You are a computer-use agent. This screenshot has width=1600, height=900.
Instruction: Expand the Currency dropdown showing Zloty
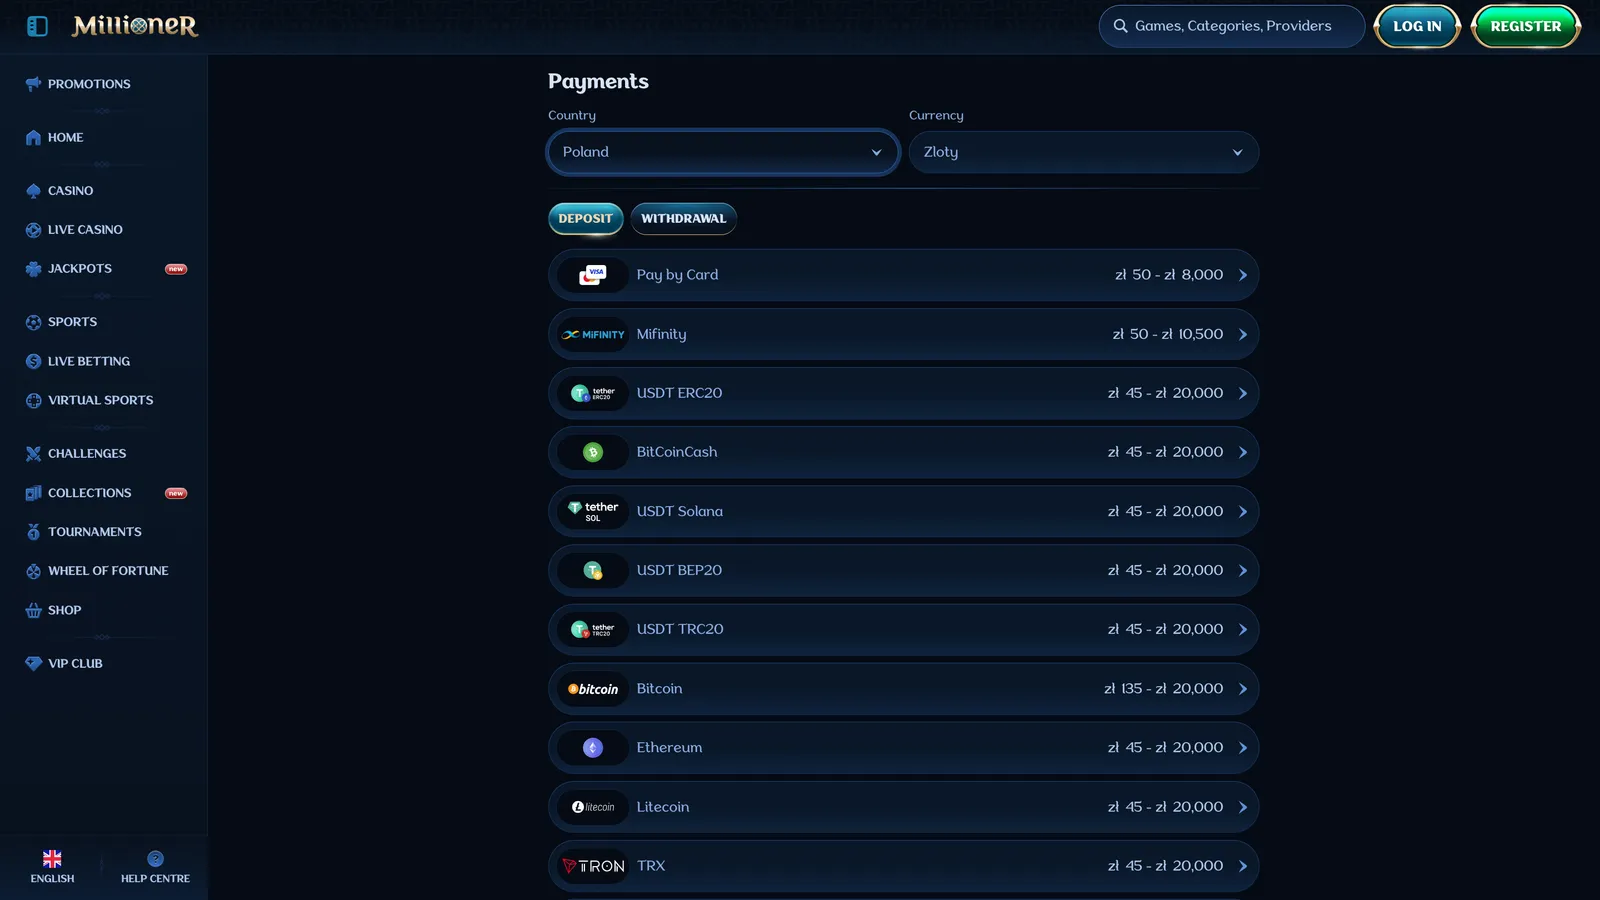pos(1084,152)
